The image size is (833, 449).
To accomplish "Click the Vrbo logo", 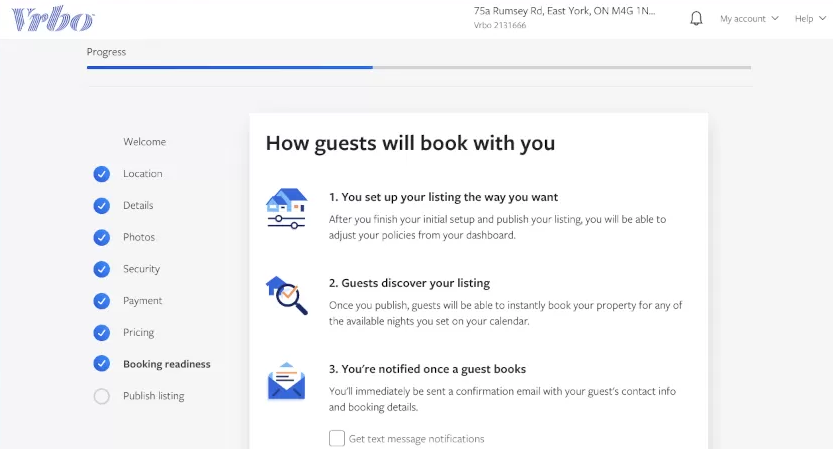I will coord(53,19).
